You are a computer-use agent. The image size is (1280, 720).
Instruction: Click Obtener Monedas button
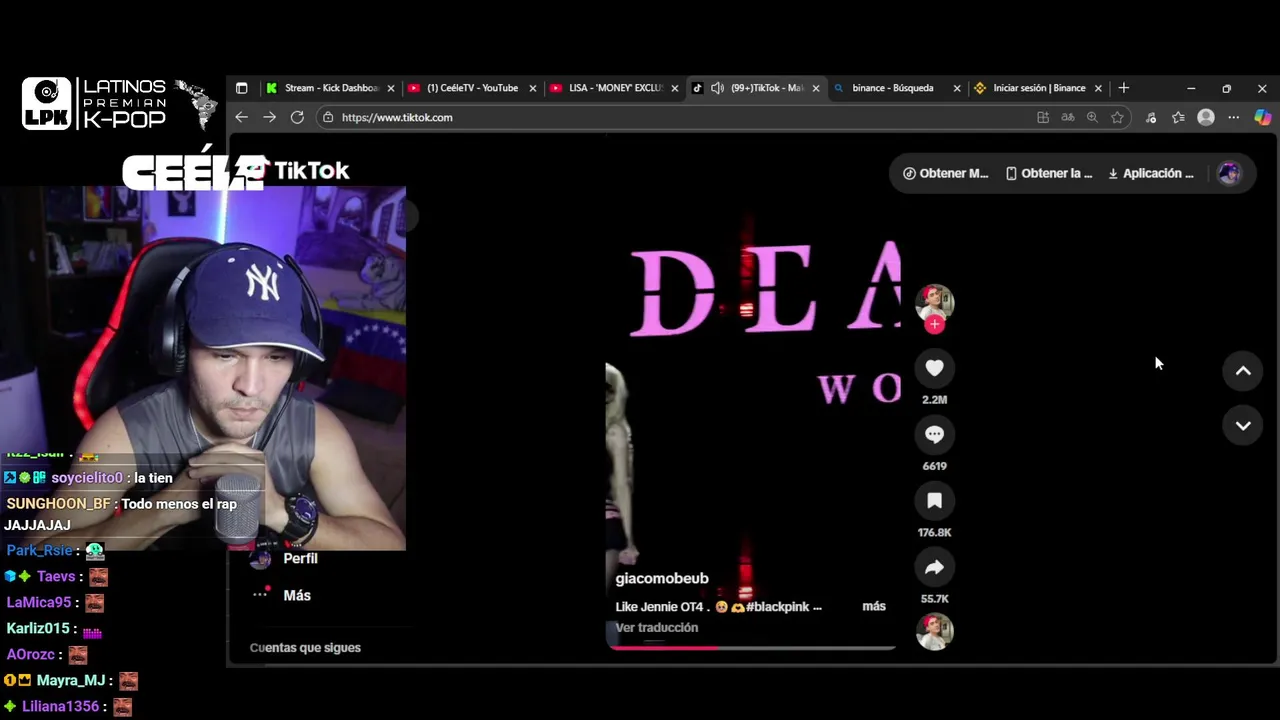coord(945,173)
